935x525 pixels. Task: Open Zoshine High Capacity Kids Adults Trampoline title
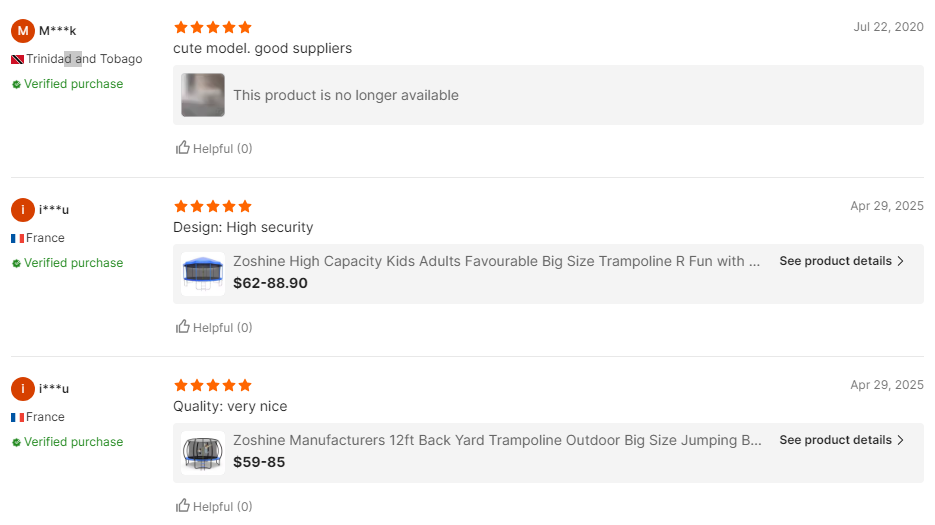(x=496, y=261)
